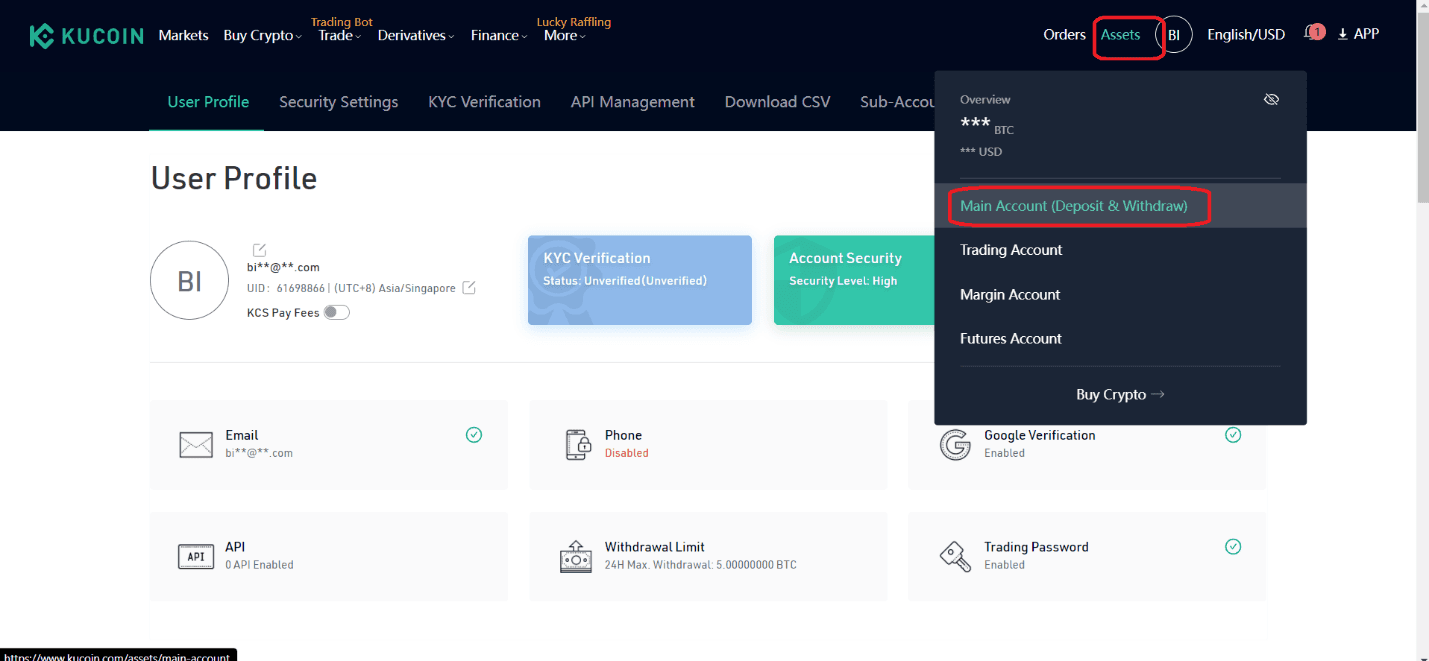Click the Trading Password key icon
Viewport: 1429px width, 661px height.
[955, 557]
